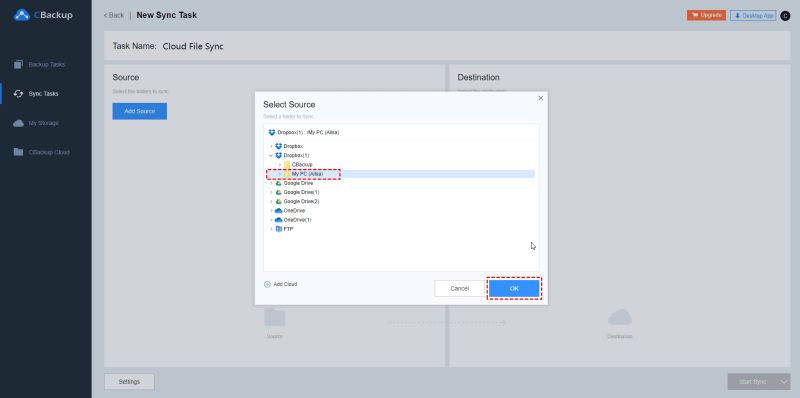Click the OneDrive(1) cloud icon

point(279,220)
